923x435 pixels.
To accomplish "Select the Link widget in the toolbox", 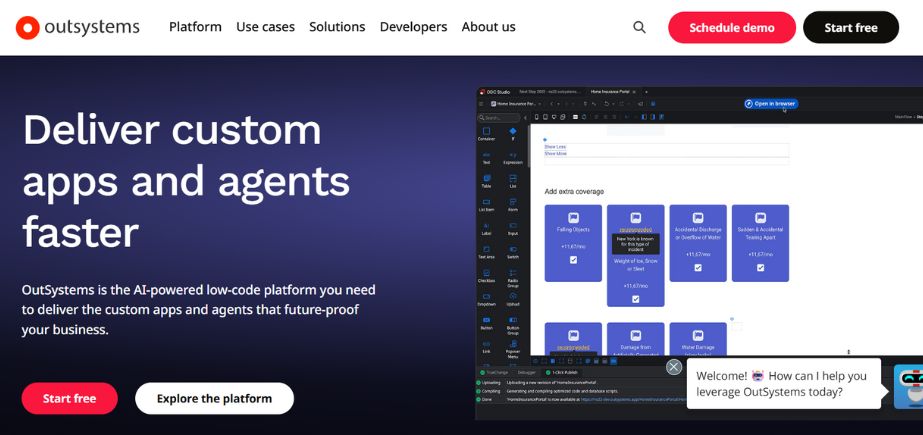I will tap(486, 347).
